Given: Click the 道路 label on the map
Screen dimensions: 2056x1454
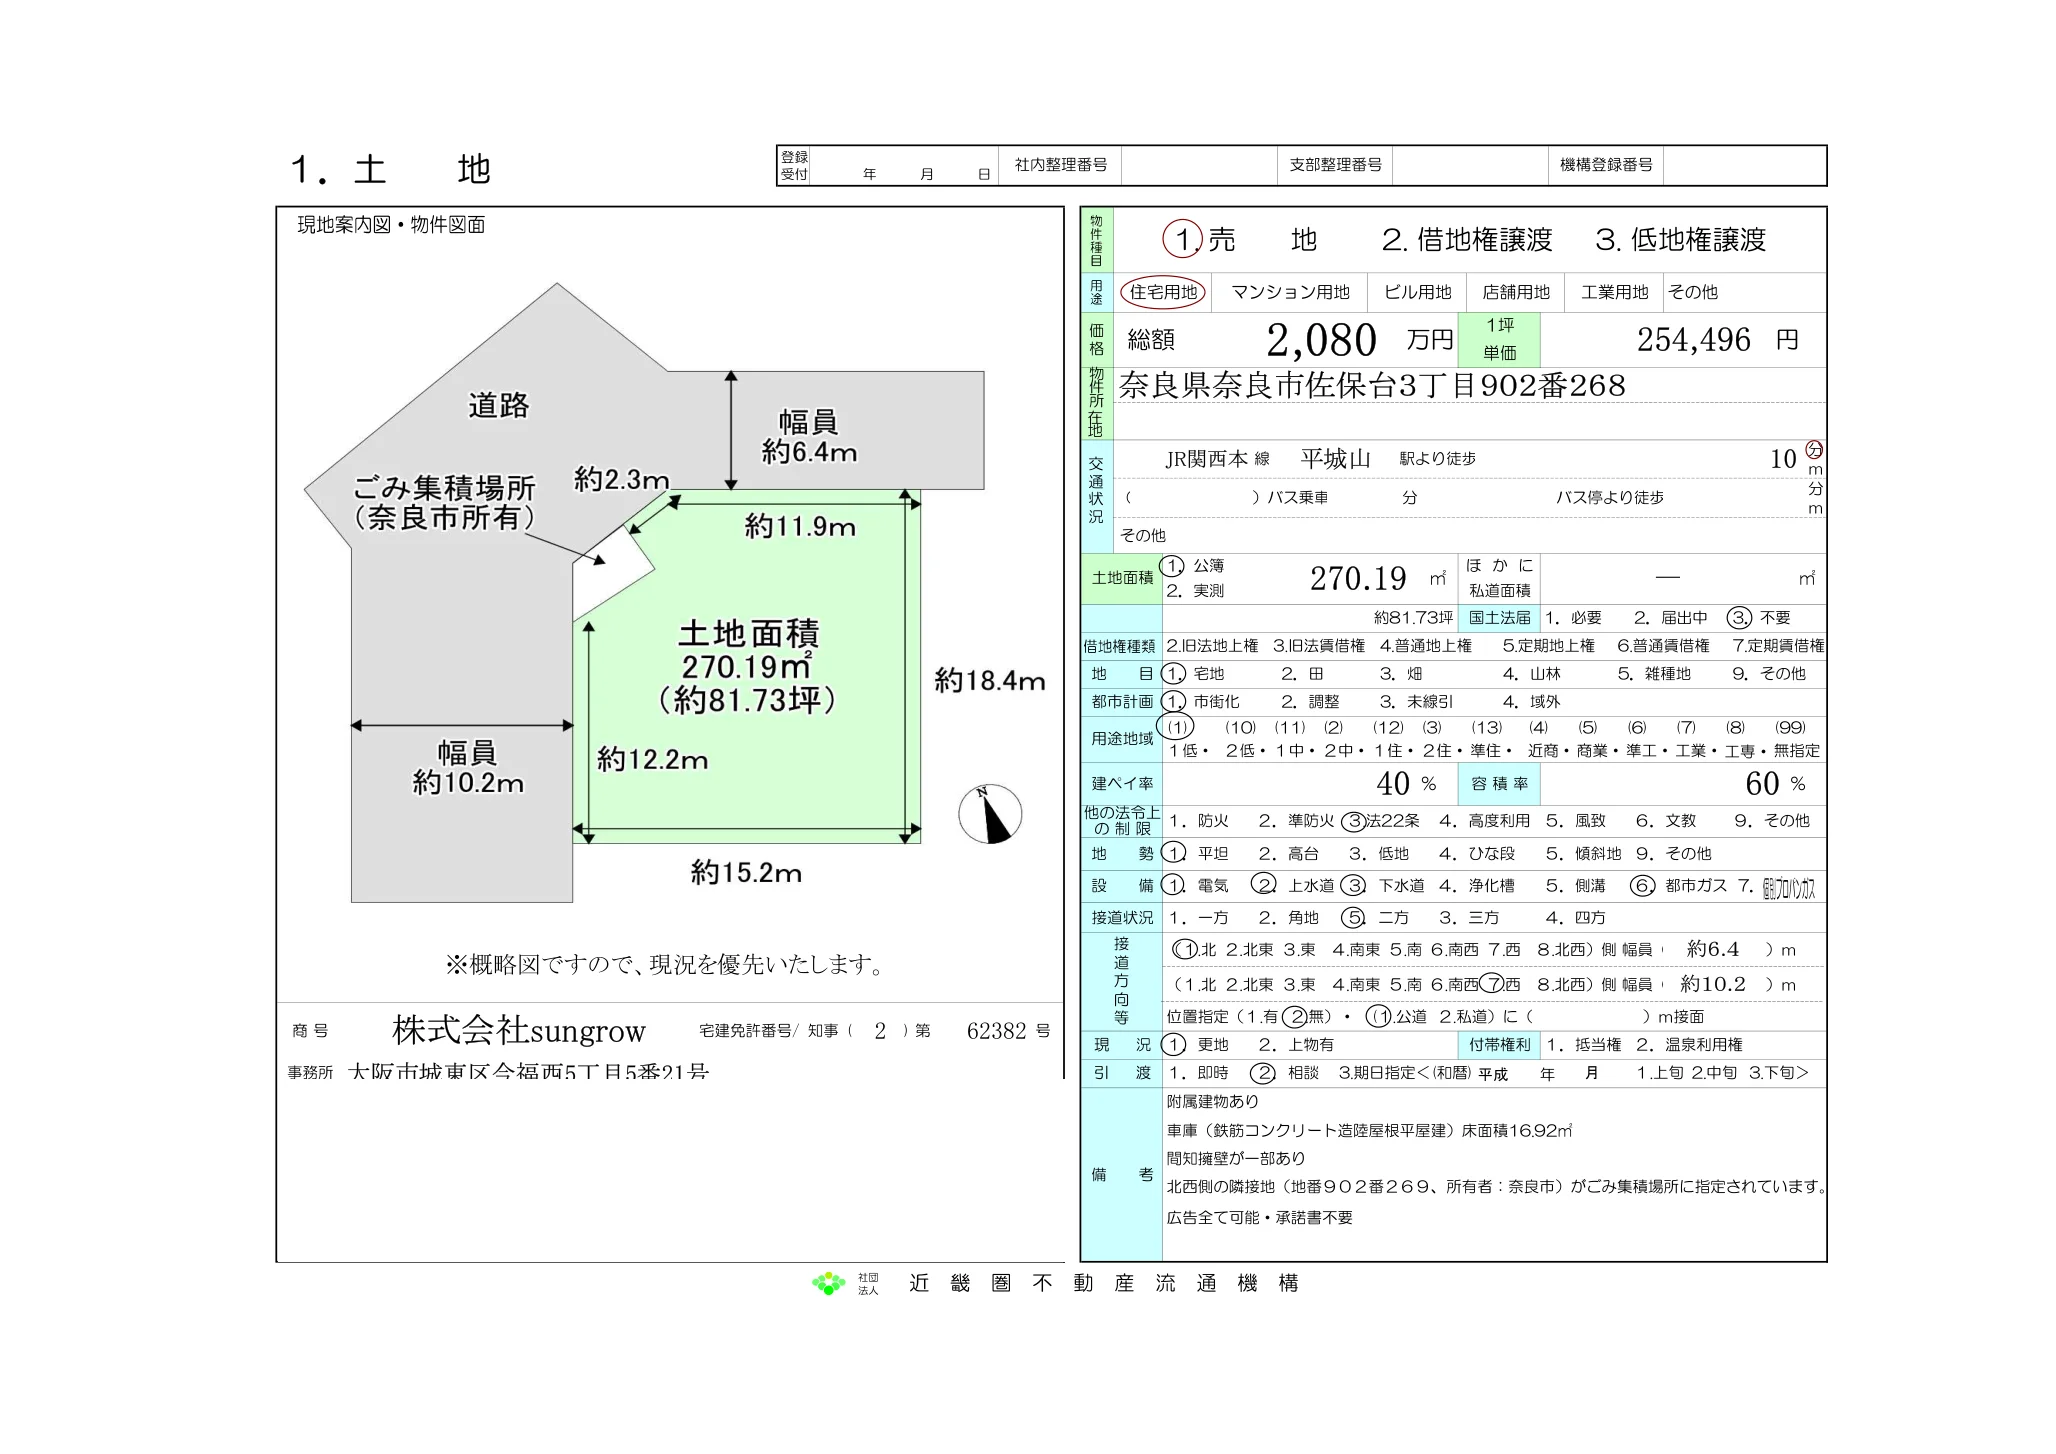Looking at the screenshot, I should (x=499, y=405).
